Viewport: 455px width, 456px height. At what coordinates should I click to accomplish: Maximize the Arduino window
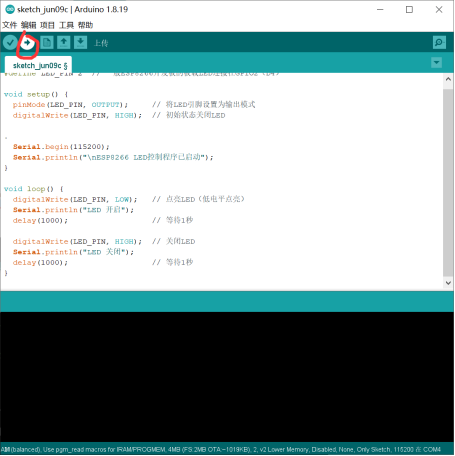coord(409,10)
